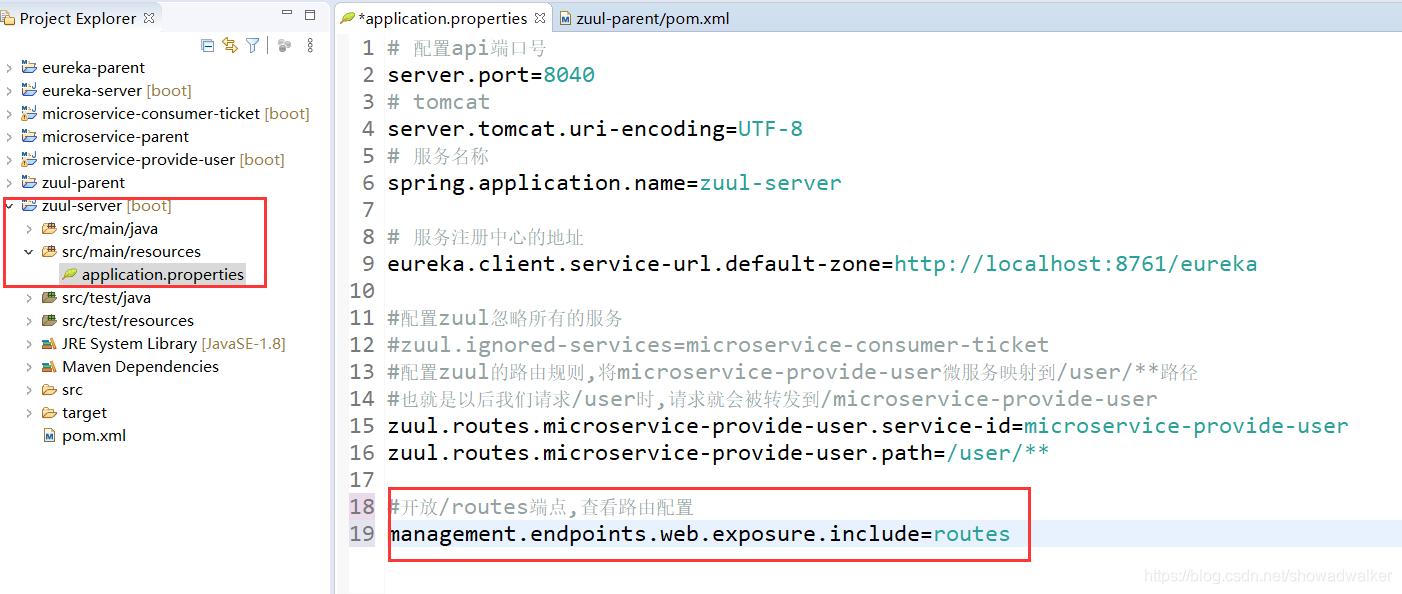Close the application.properties editor tab
The width and height of the screenshot is (1402, 594).
(540, 18)
